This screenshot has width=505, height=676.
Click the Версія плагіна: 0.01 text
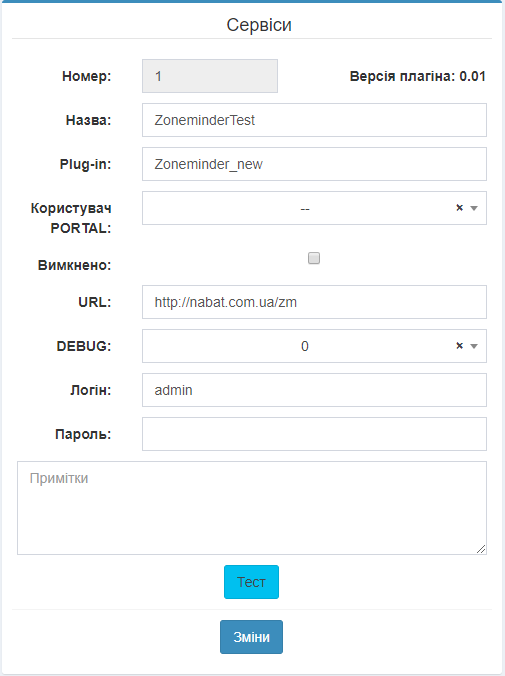click(x=417, y=76)
